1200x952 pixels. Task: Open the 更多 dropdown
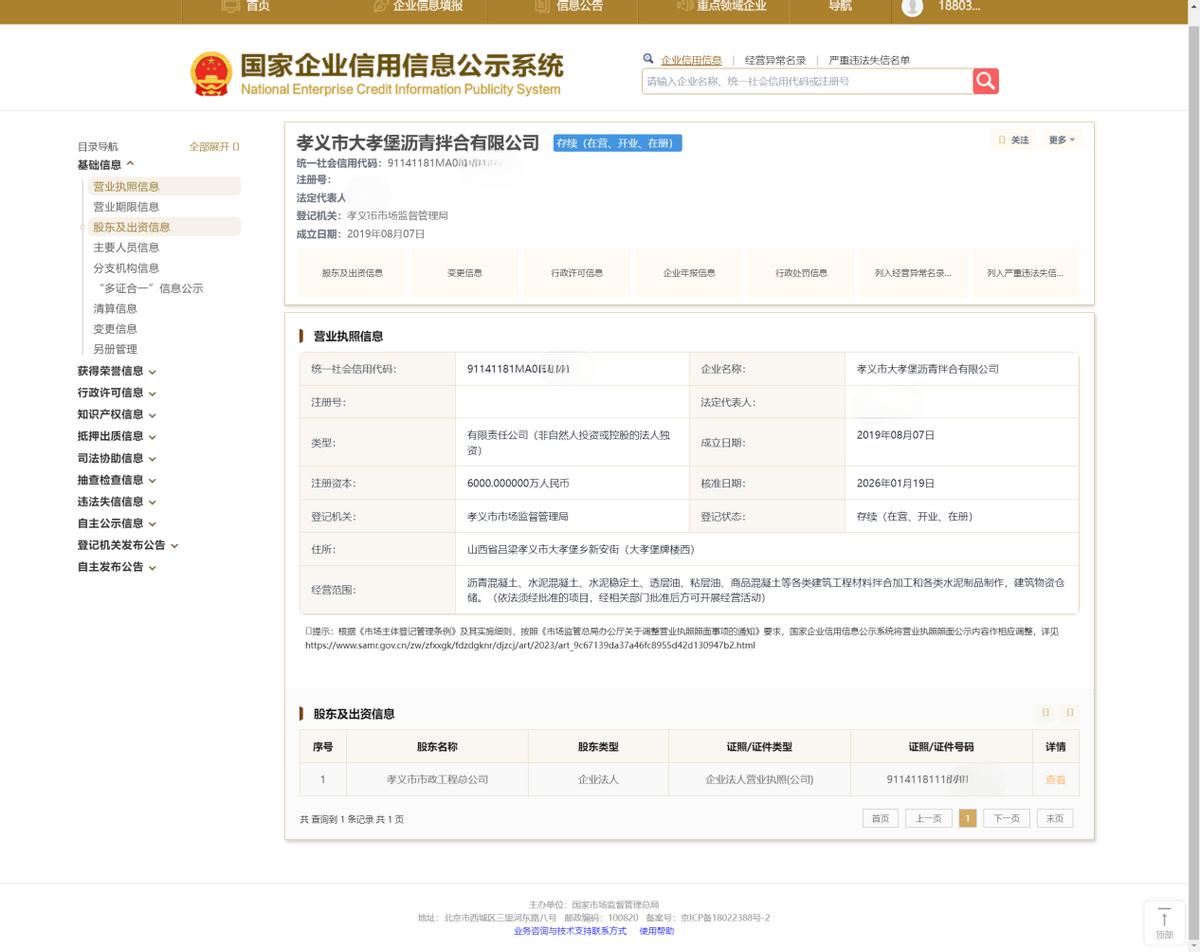click(1062, 140)
